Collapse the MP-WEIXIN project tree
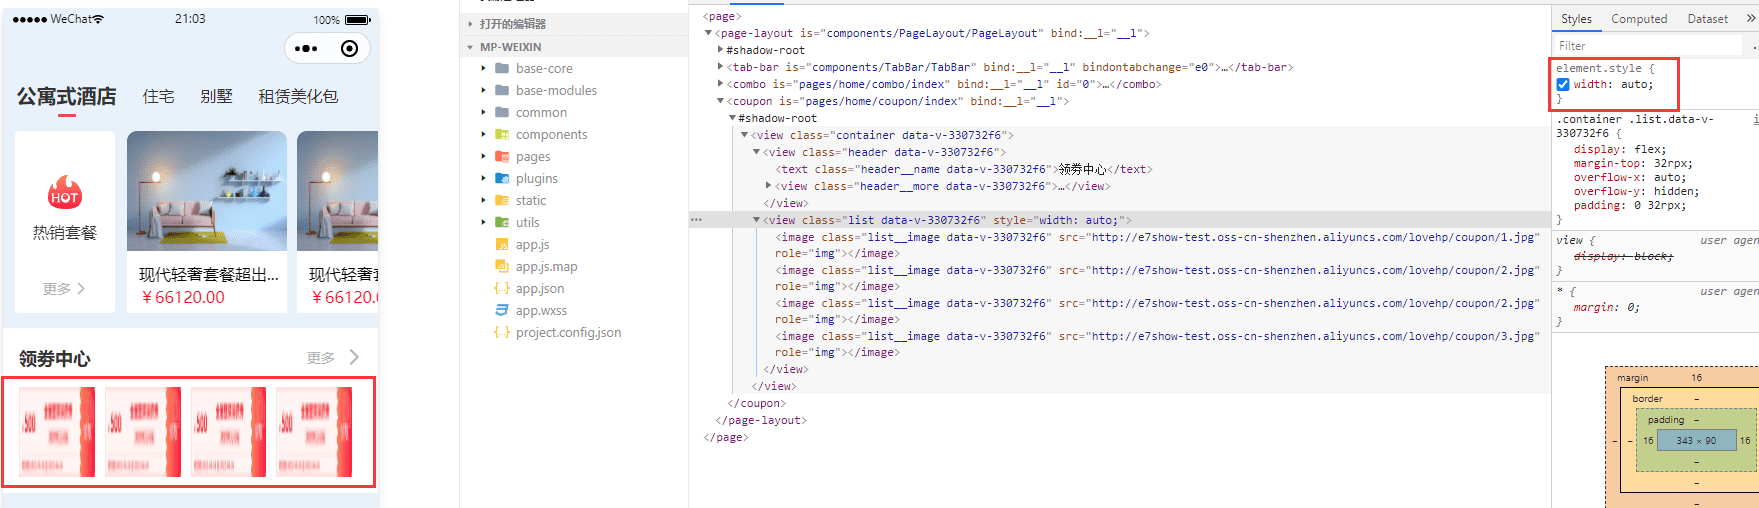 click(x=470, y=47)
